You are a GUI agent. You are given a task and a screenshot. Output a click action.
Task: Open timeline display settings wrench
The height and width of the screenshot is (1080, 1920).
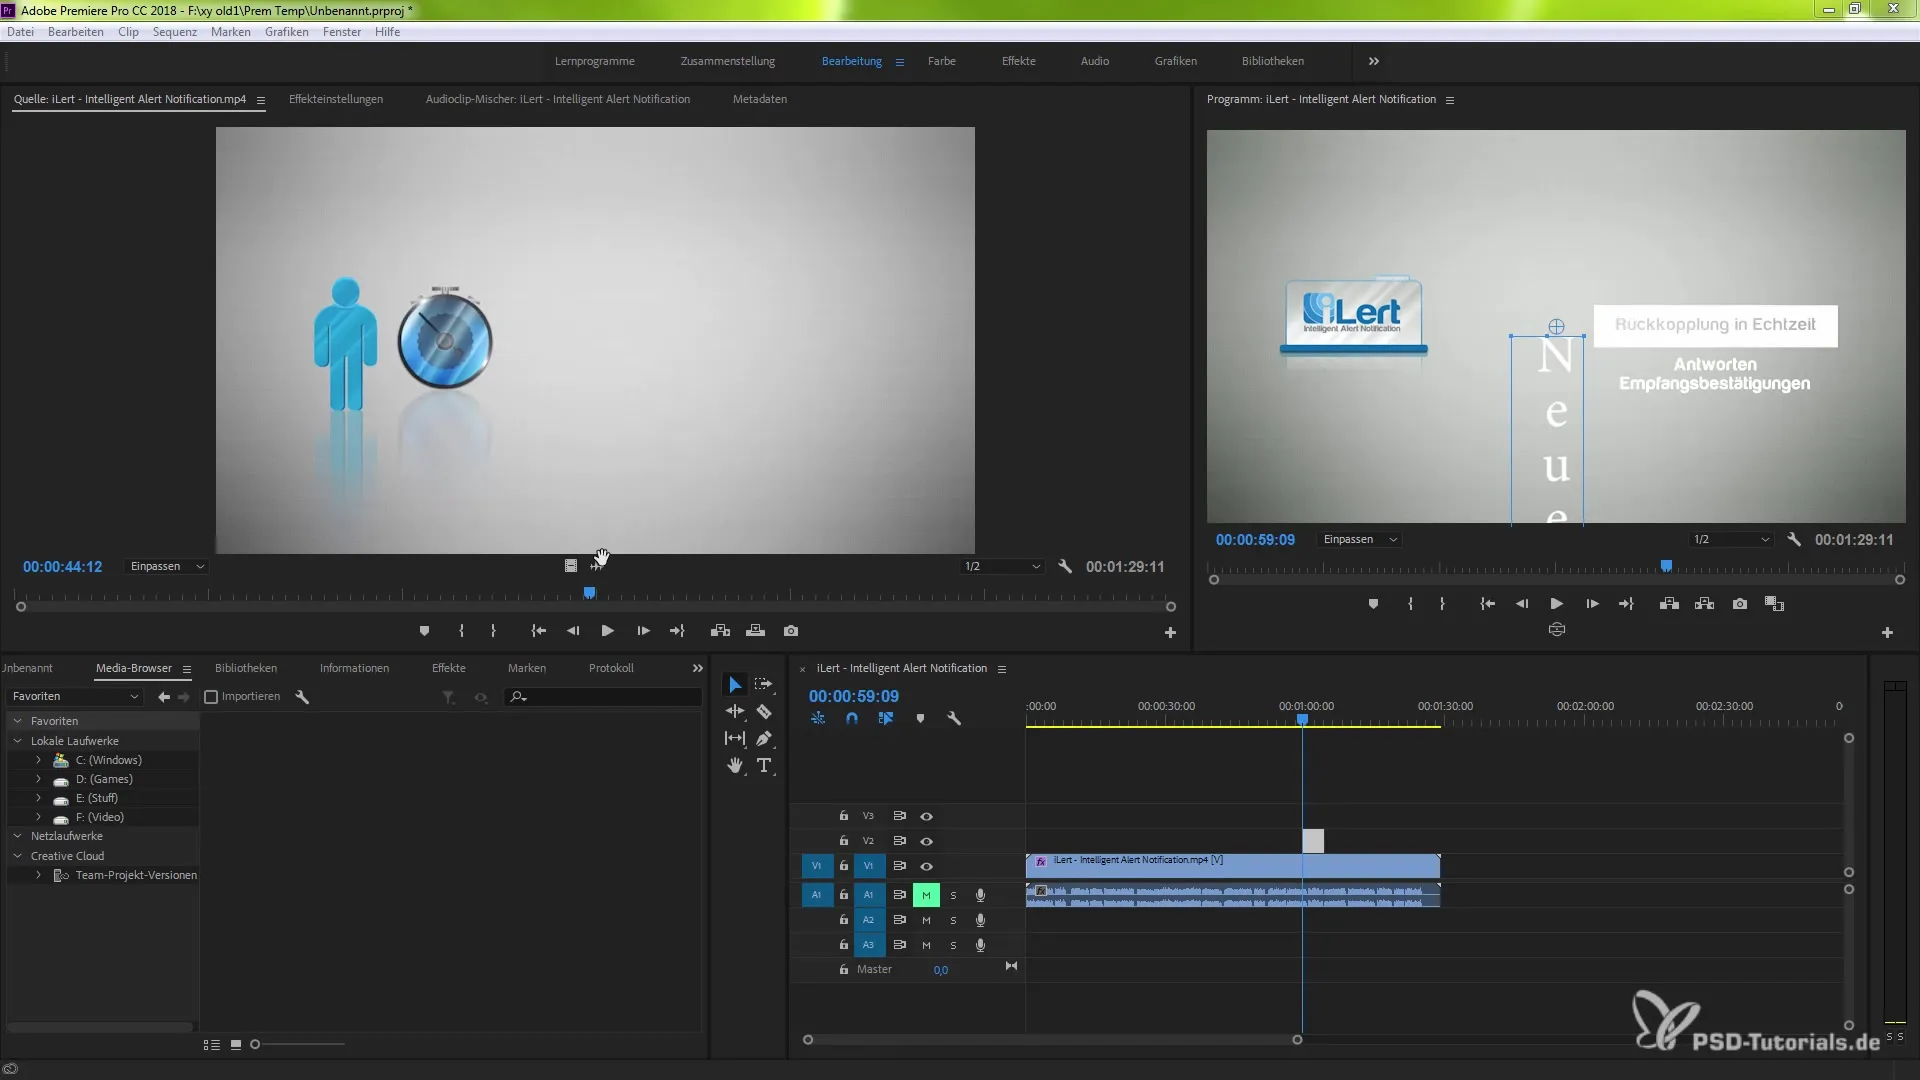coord(954,719)
